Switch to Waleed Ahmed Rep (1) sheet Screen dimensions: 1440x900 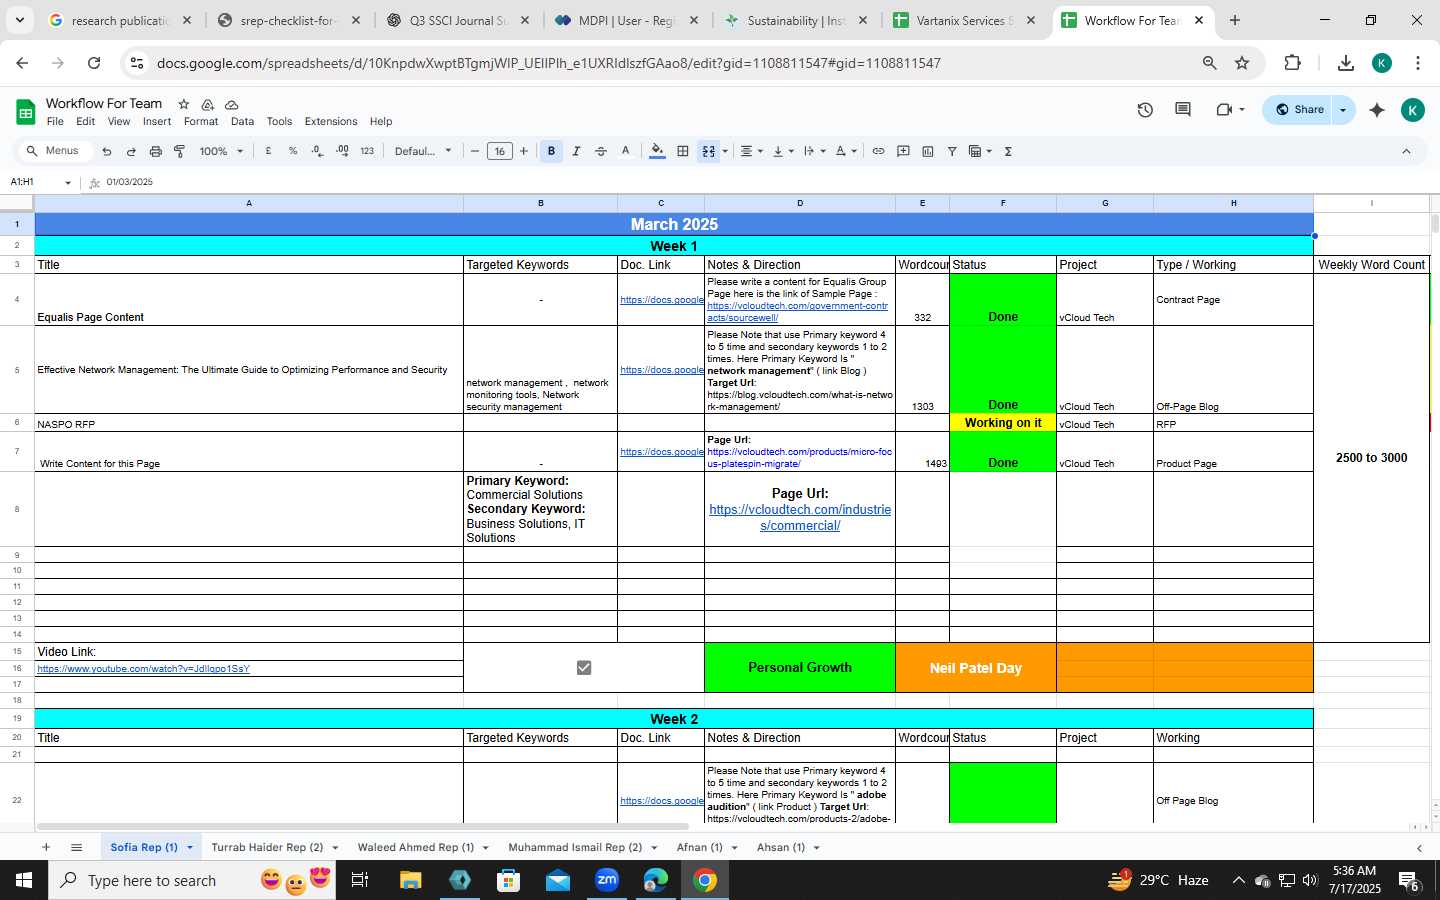pyautogui.click(x=416, y=847)
